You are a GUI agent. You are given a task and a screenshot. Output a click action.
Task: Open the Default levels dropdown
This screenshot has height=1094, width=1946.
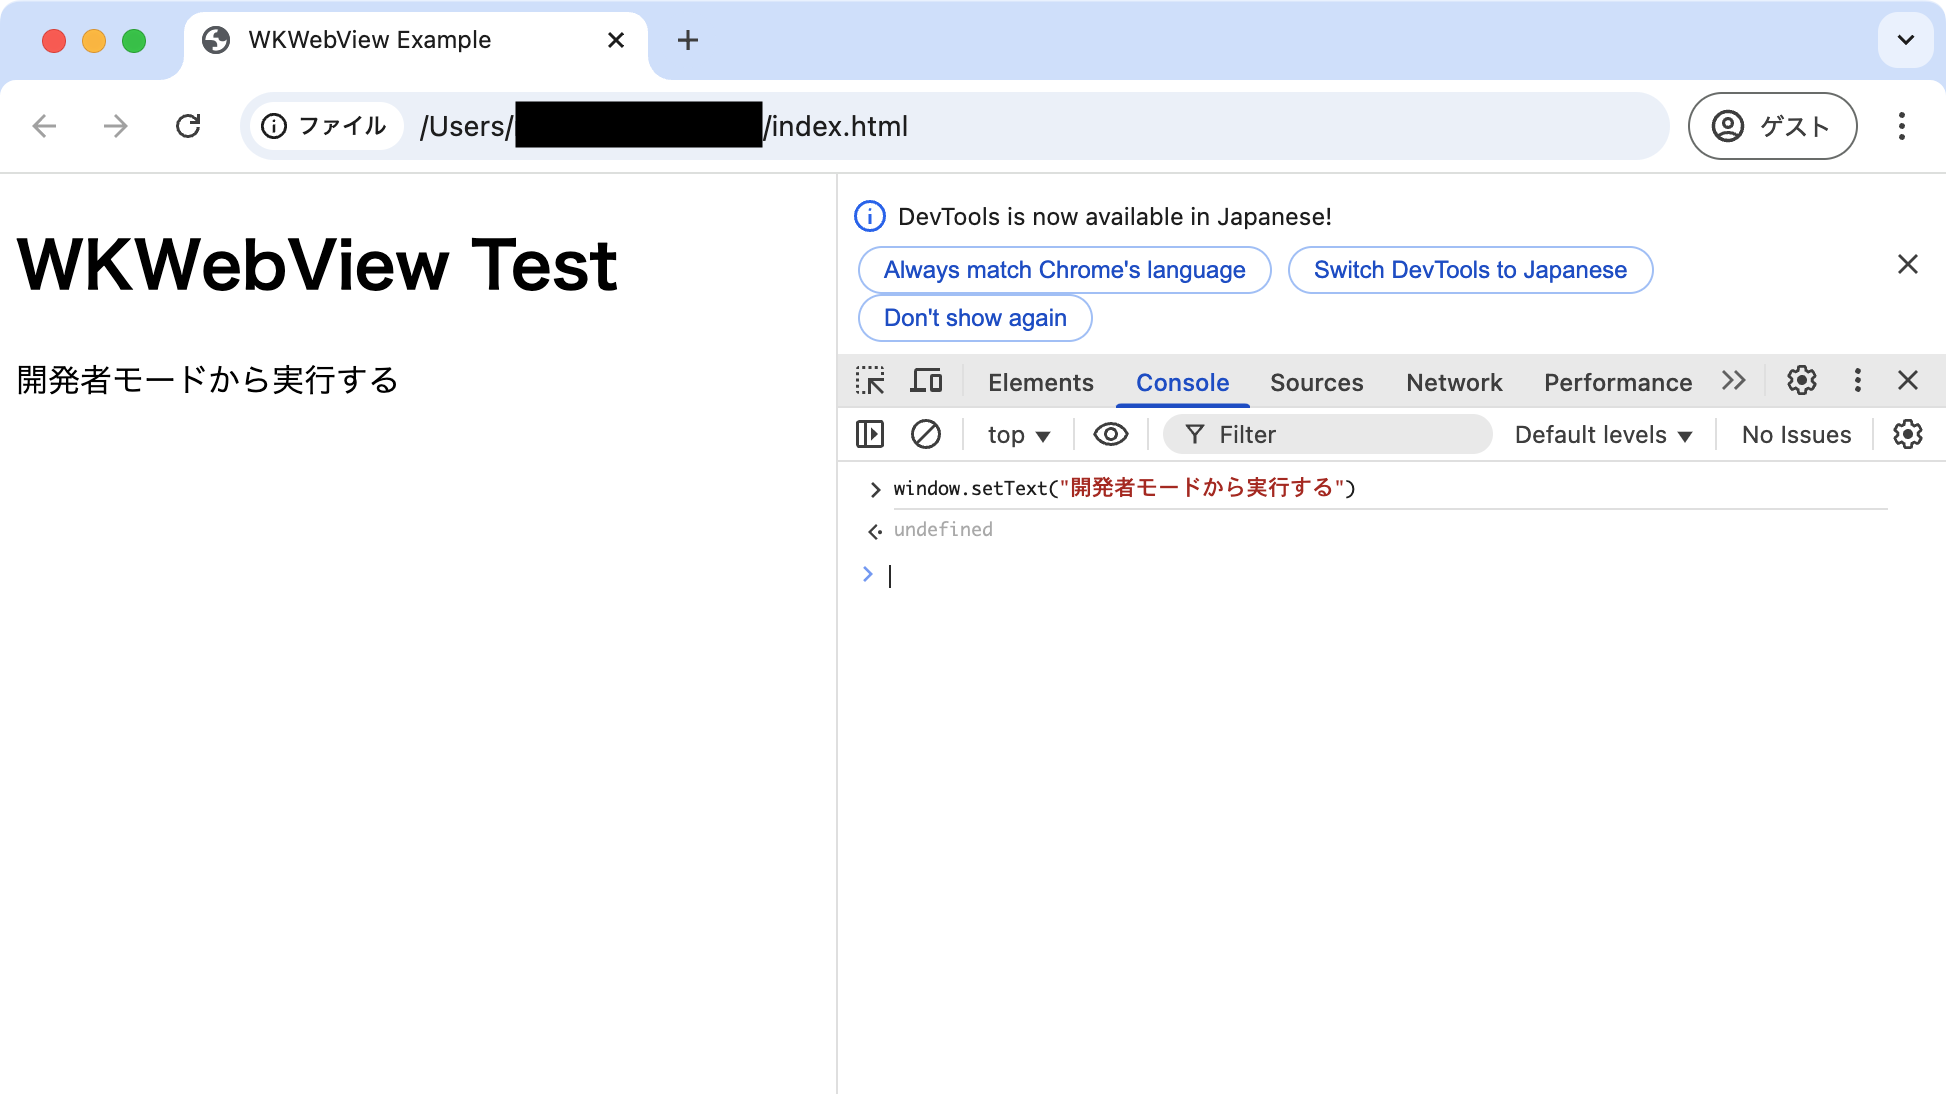[1601, 434]
